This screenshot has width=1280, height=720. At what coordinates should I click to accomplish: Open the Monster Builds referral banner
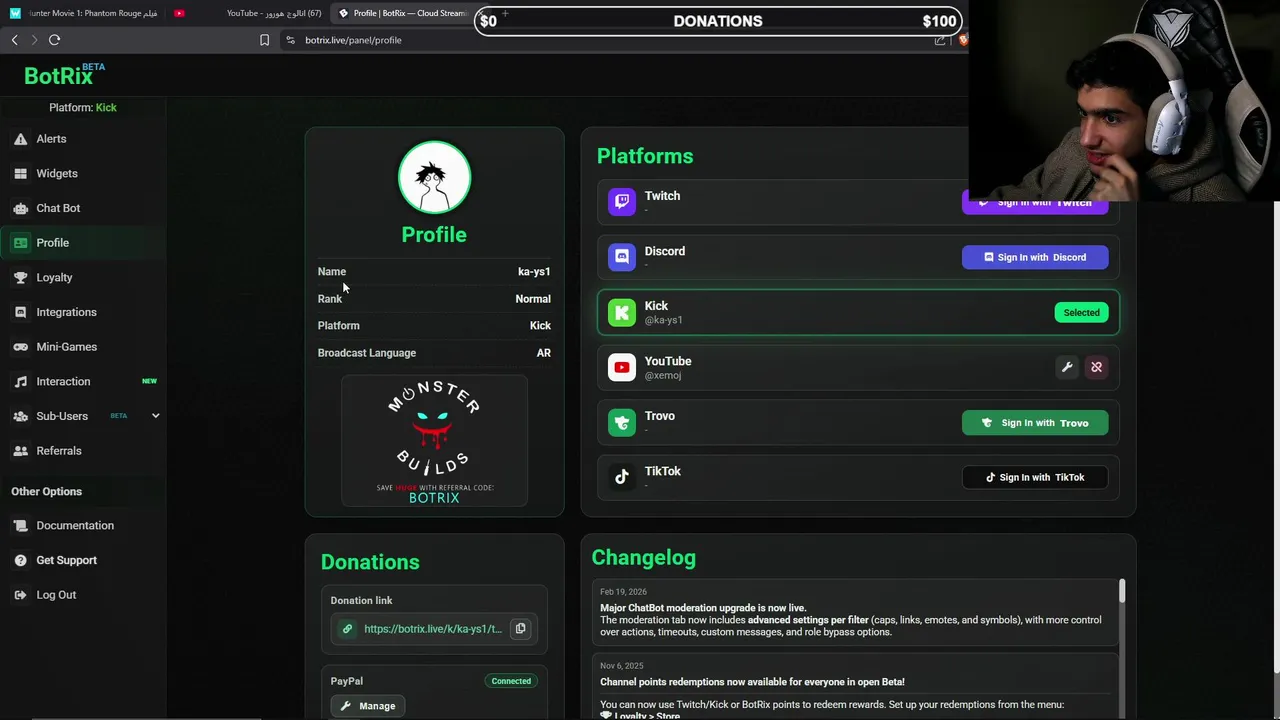[434, 441]
